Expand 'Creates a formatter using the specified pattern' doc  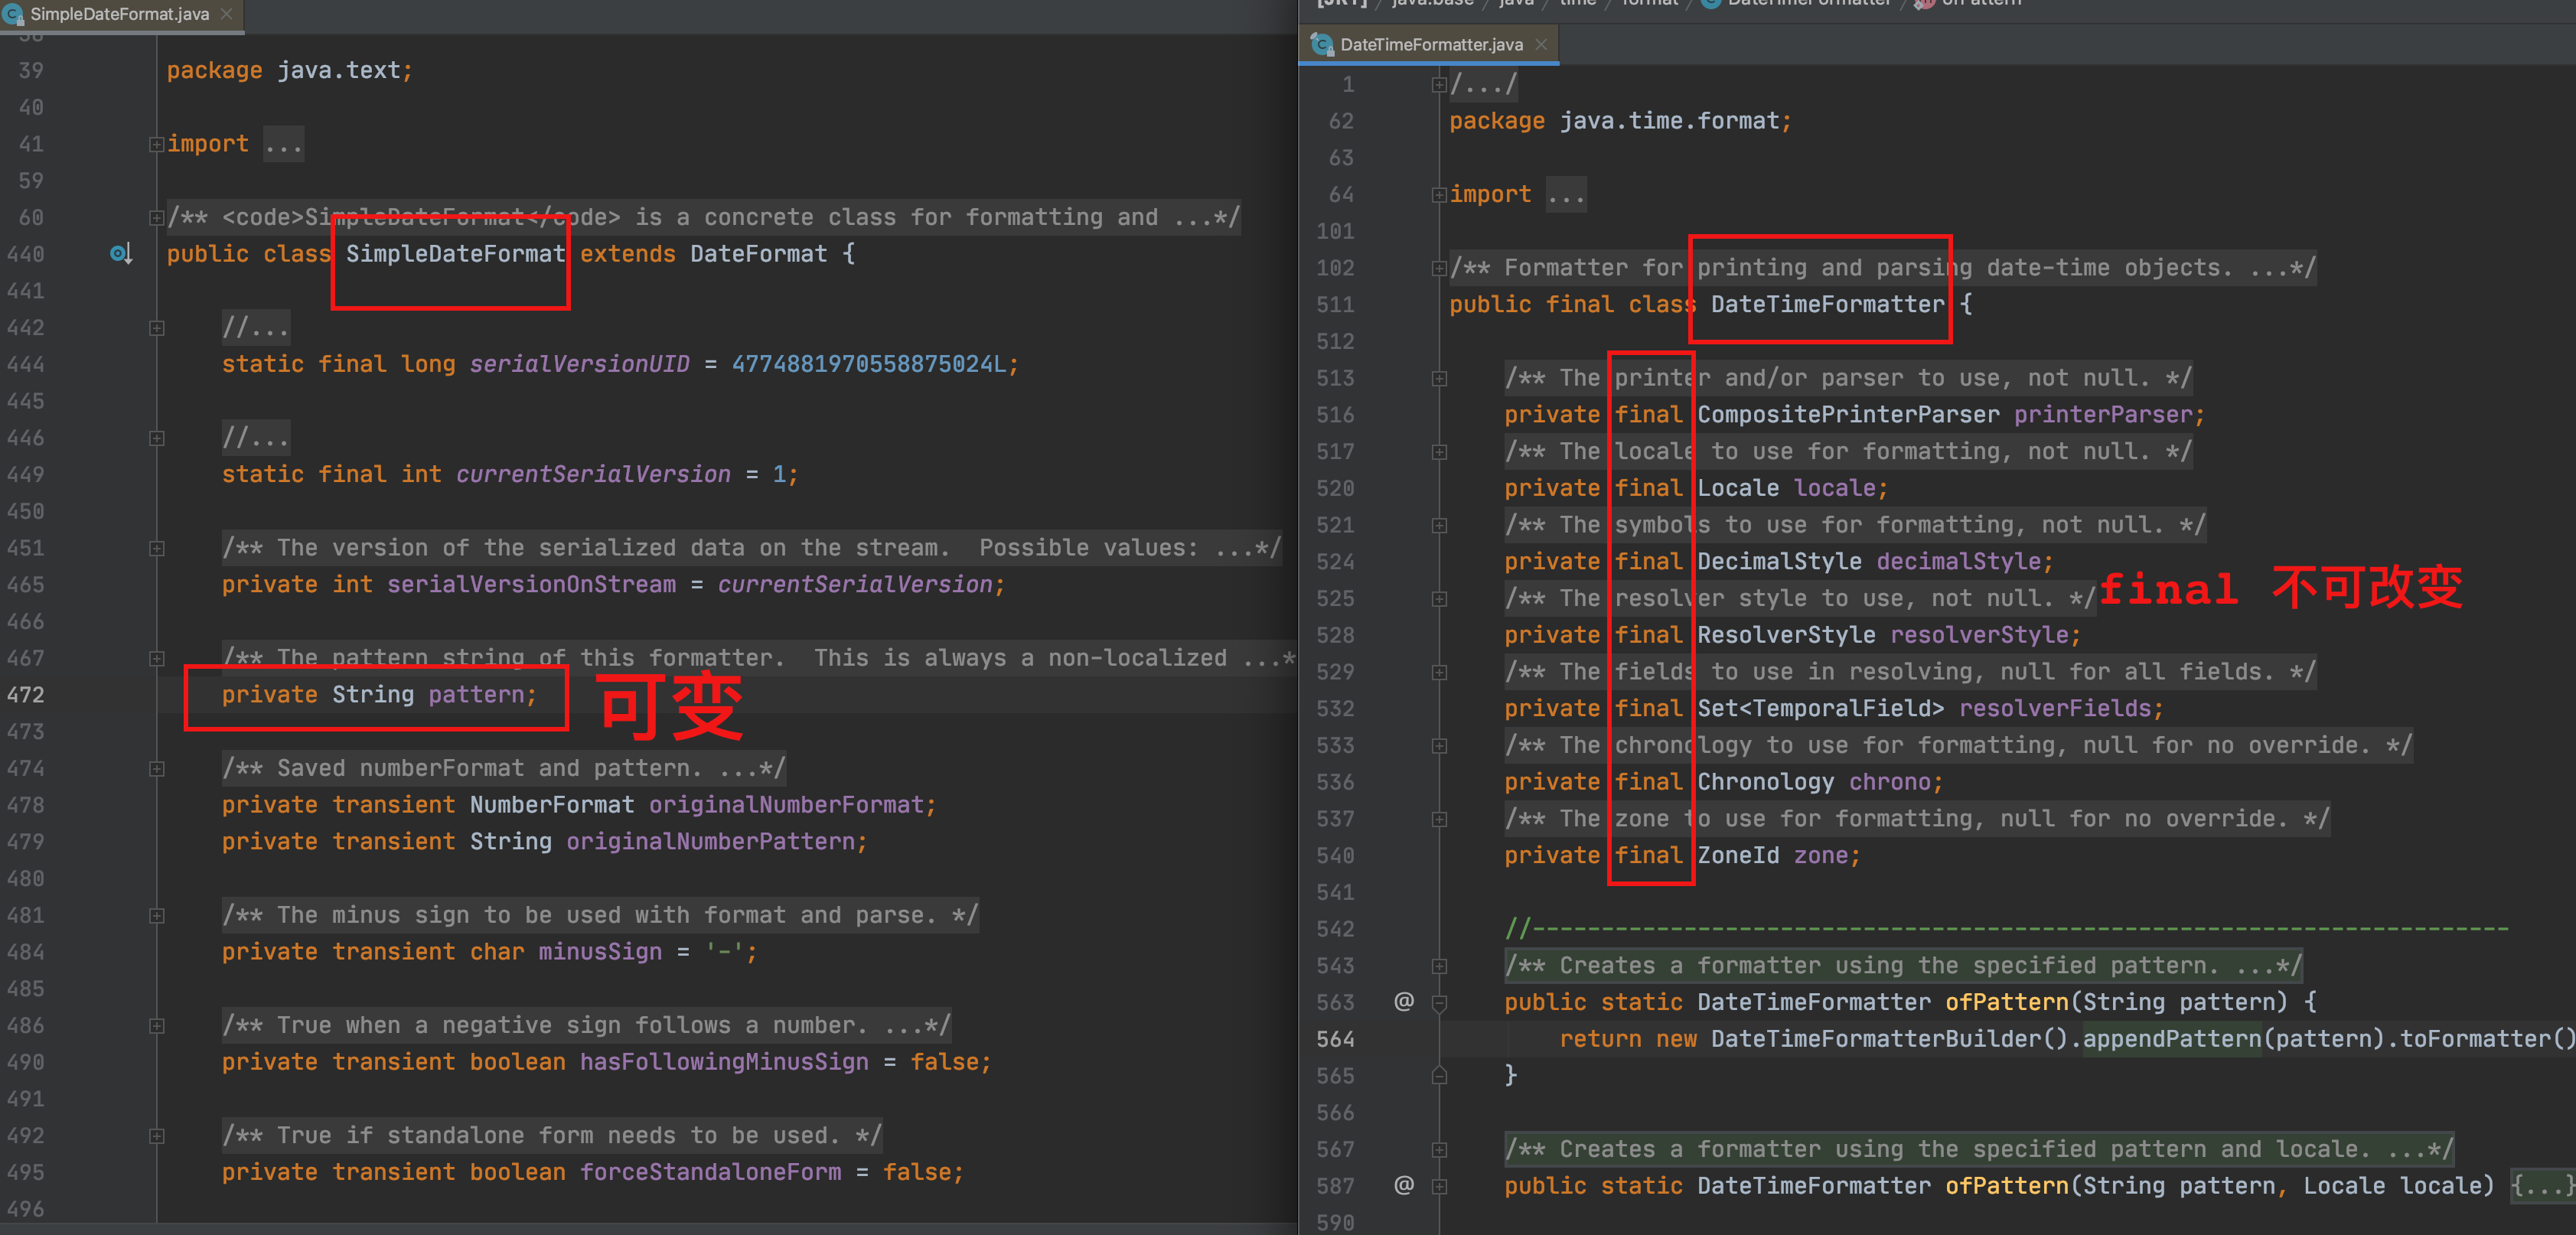click(x=1439, y=965)
